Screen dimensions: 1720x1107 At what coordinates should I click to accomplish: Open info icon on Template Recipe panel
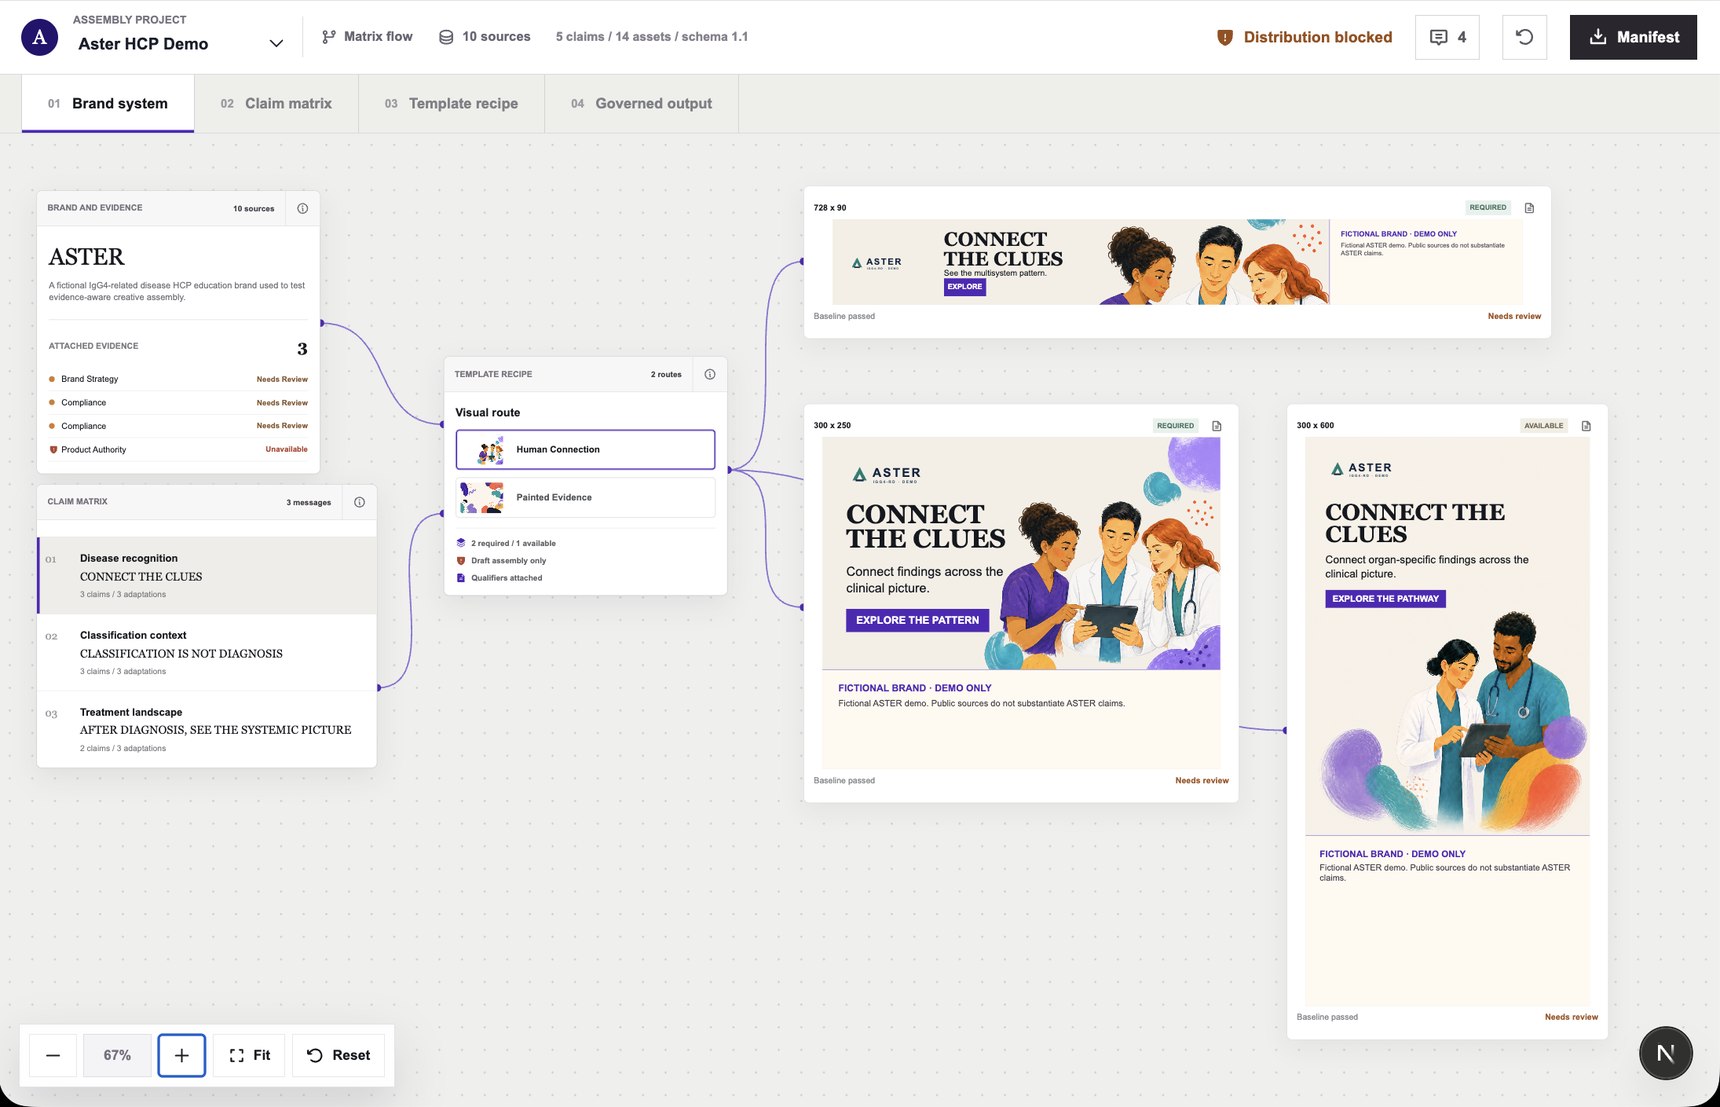click(x=710, y=374)
